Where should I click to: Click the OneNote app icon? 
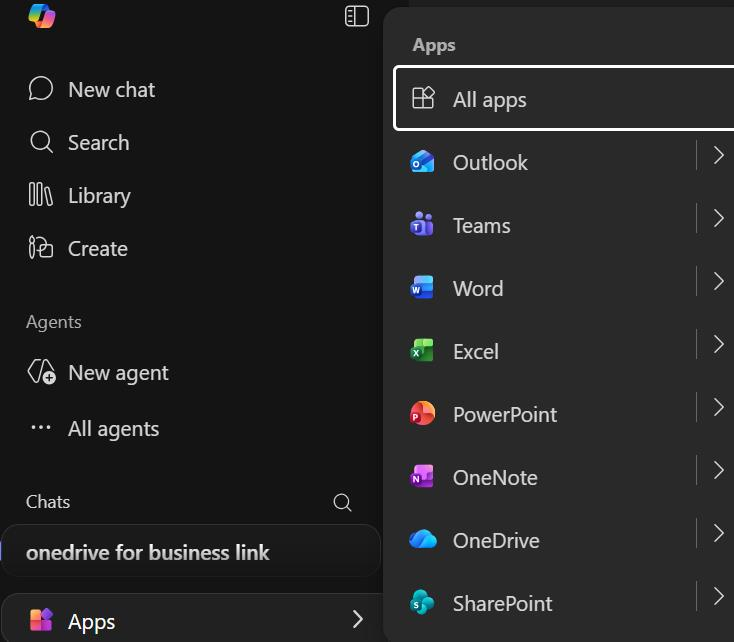click(x=422, y=476)
